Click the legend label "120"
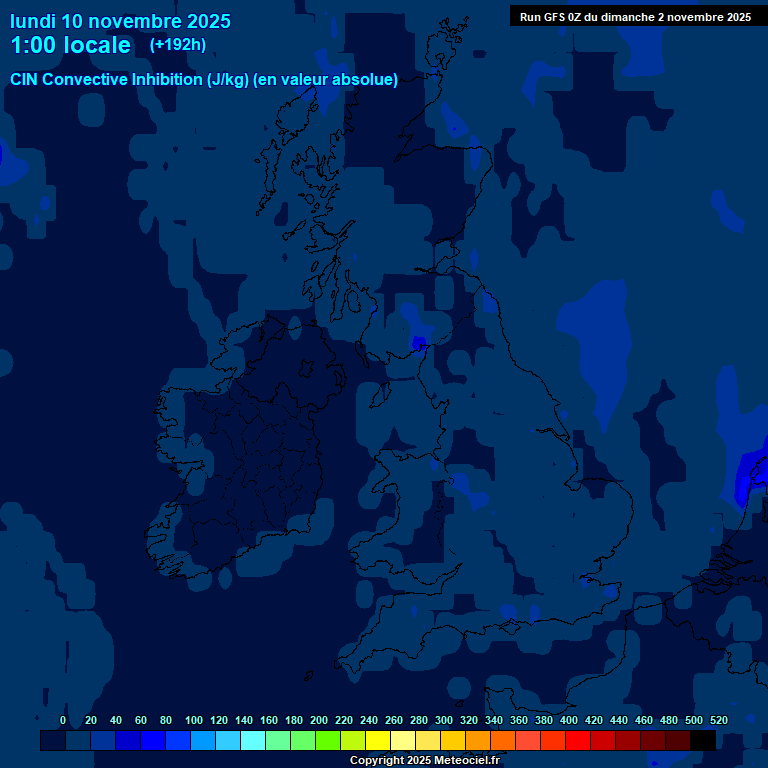This screenshot has height=768, width=768. (219, 720)
